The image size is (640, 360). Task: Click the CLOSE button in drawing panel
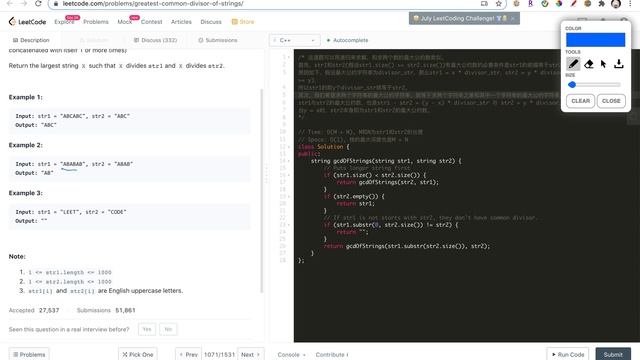tap(611, 101)
